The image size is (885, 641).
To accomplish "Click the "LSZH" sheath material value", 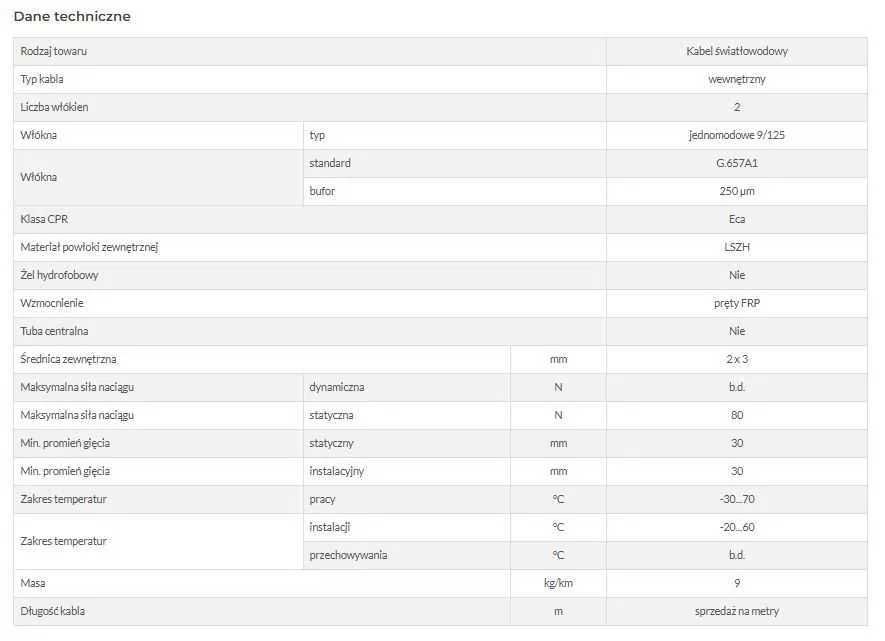I will [737, 247].
